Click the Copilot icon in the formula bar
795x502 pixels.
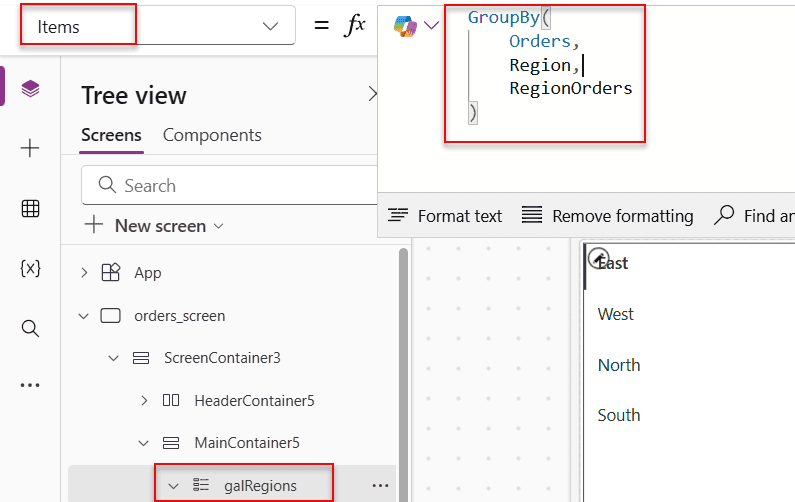coord(406,26)
